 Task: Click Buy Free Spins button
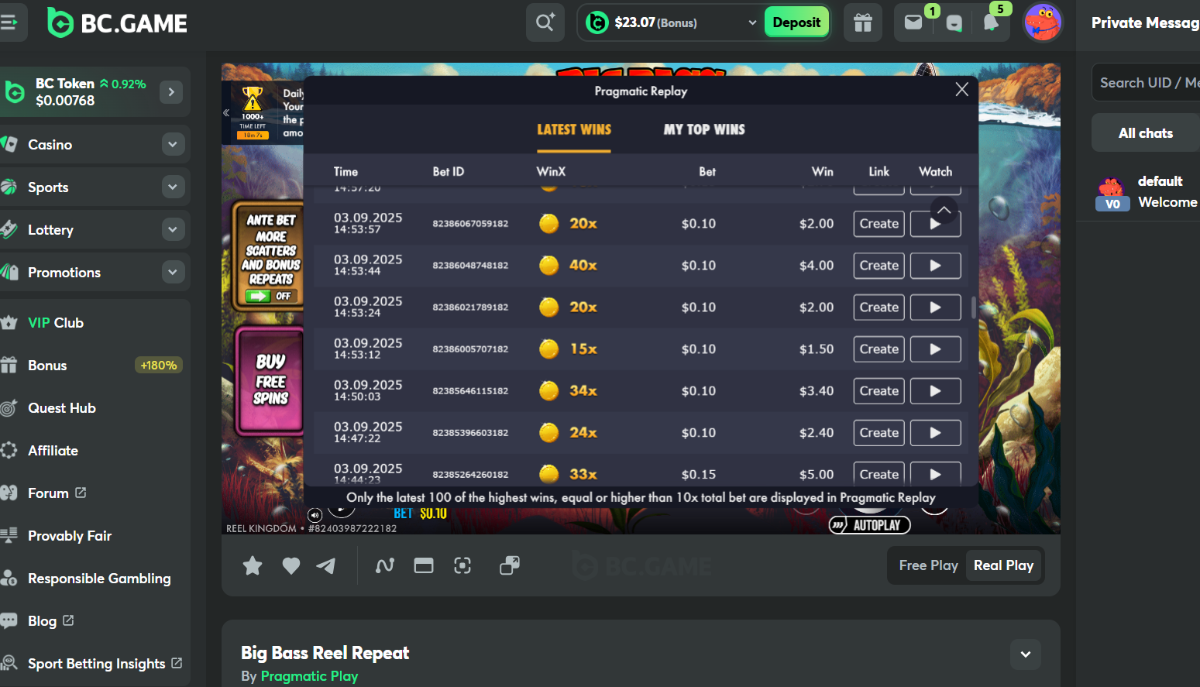[270, 380]
